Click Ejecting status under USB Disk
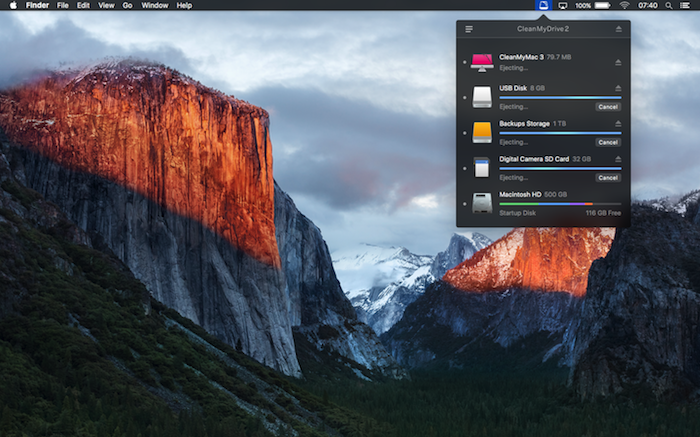The image size is (700, 437). click(x=513, y=107)
